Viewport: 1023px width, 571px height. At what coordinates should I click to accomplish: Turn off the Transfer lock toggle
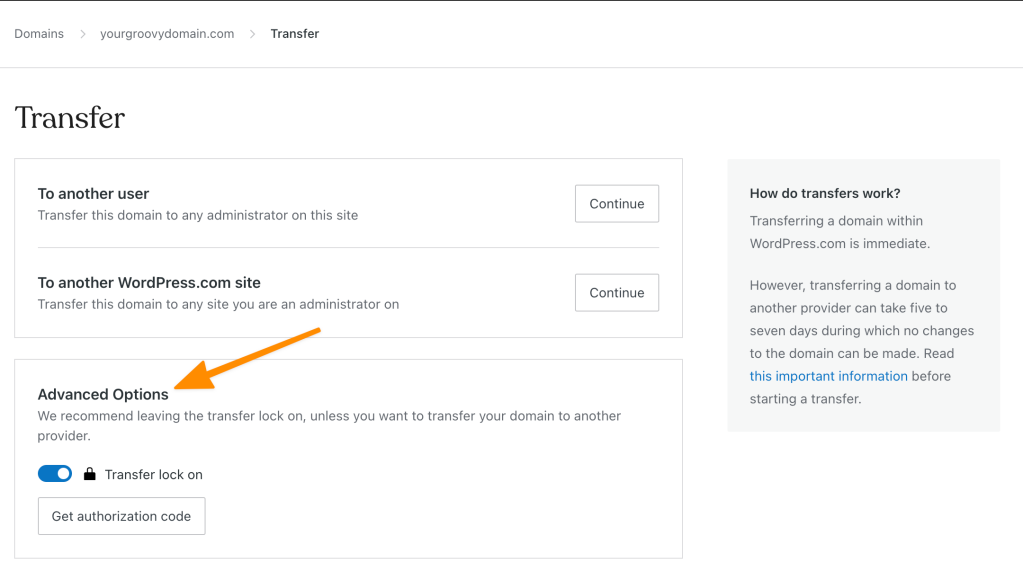55,474
